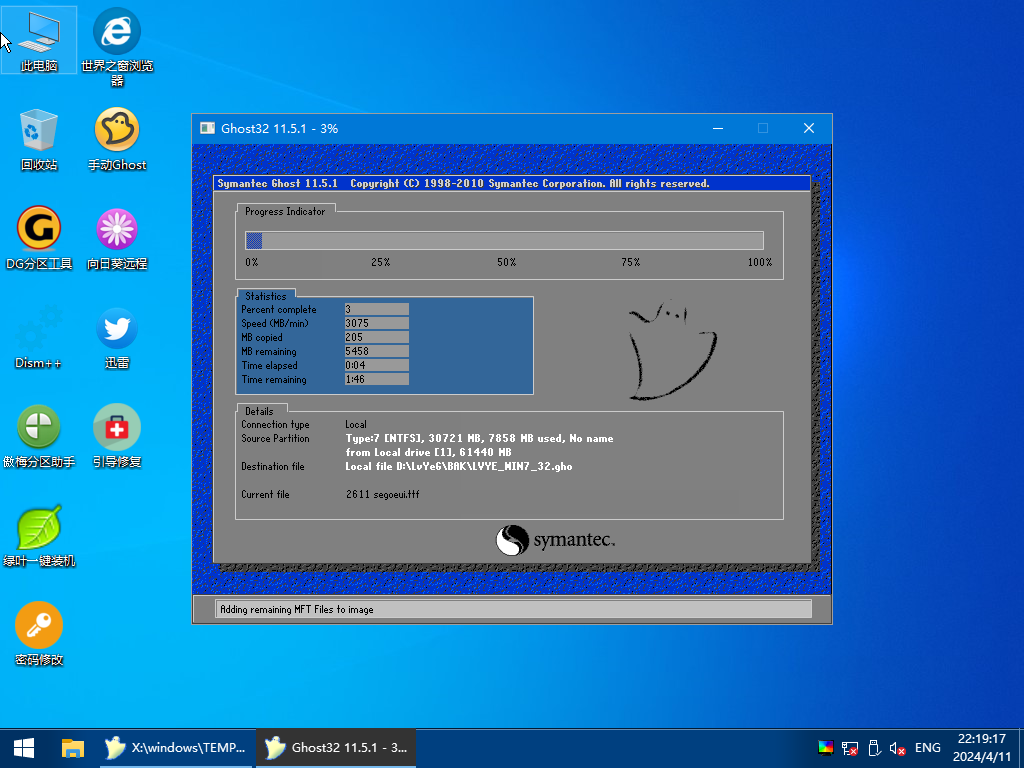
Task: Click the Ghost32 title bar window icon
Action: point(208,128)
